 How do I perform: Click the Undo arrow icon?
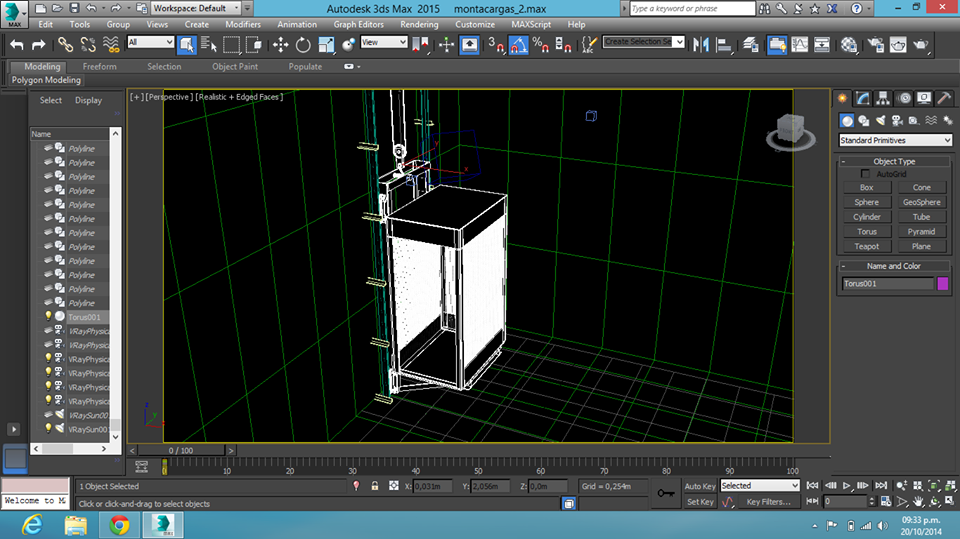(17, 44)
